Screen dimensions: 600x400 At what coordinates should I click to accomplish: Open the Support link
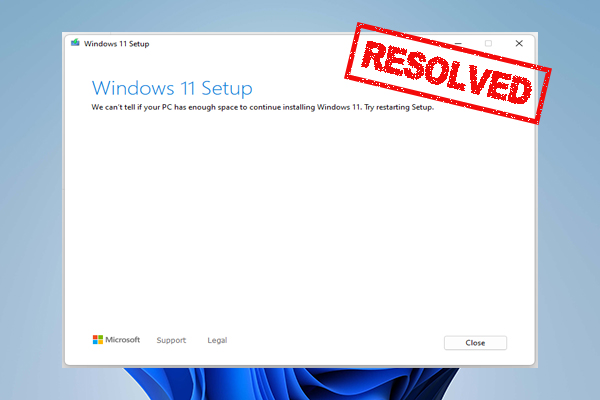(x=171, y=340)
